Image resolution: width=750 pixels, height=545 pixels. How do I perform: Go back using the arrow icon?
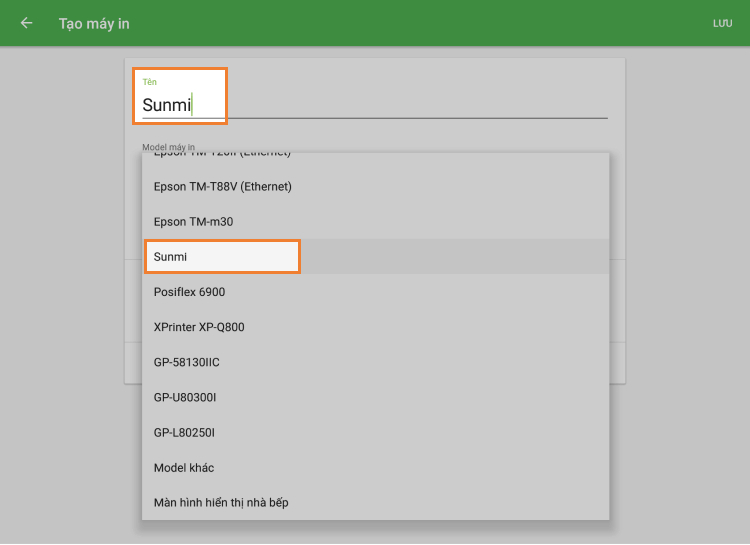pos(26,23)
